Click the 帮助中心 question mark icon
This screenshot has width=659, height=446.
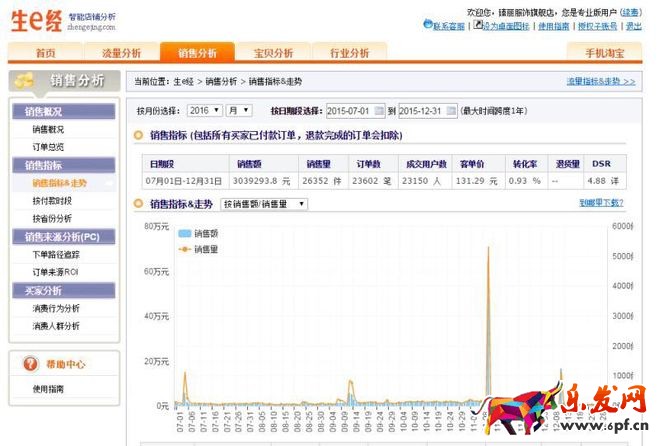click(30, 365)
